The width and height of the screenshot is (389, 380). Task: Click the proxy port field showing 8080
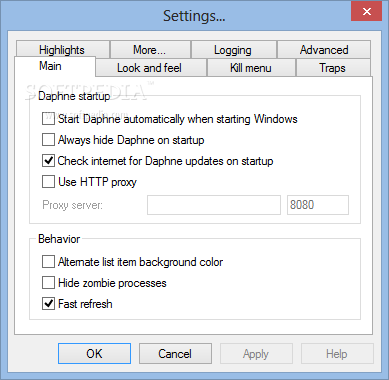318,205
